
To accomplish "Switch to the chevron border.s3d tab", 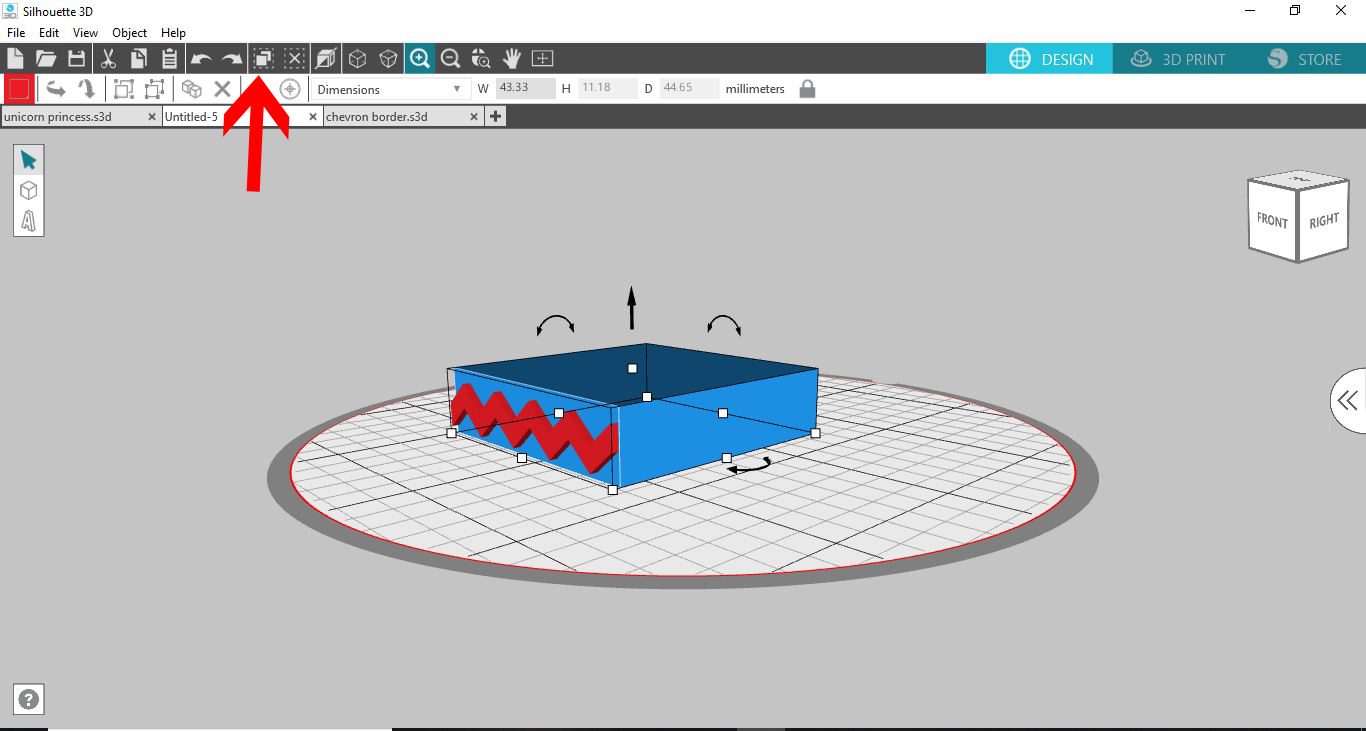I will [402, 117].
